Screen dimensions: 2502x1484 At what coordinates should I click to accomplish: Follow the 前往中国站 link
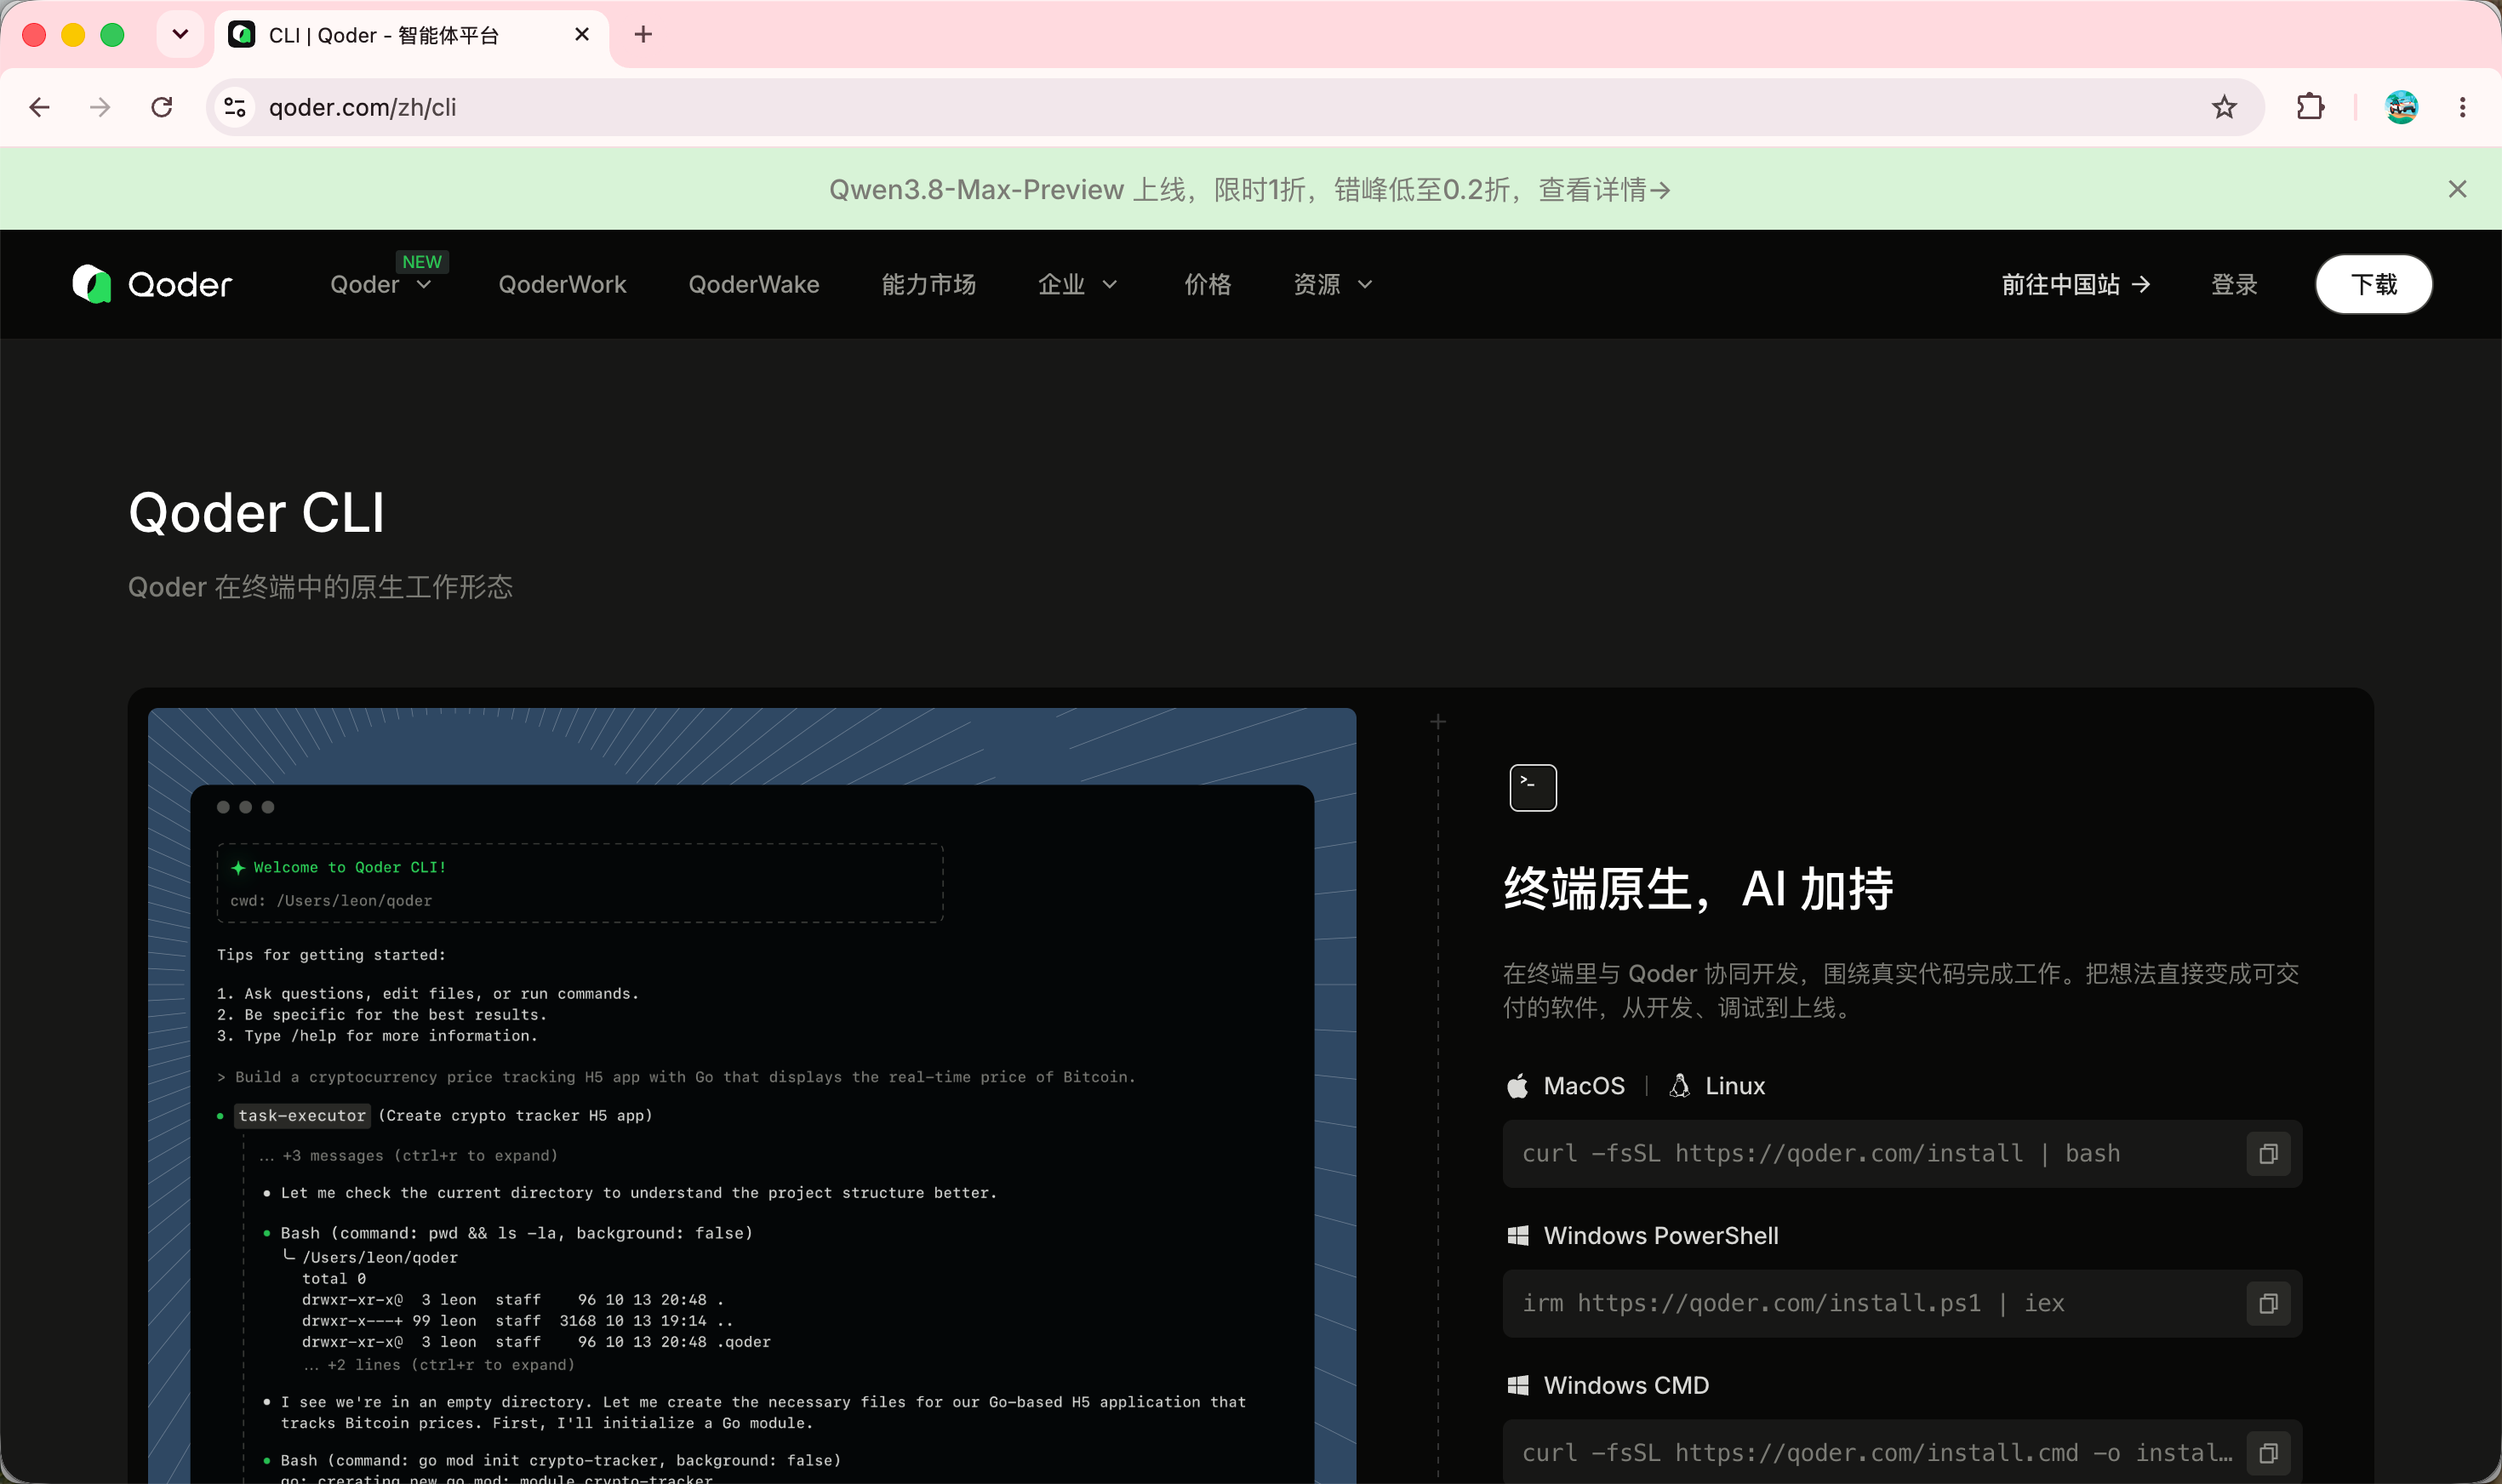point(2076,285)
